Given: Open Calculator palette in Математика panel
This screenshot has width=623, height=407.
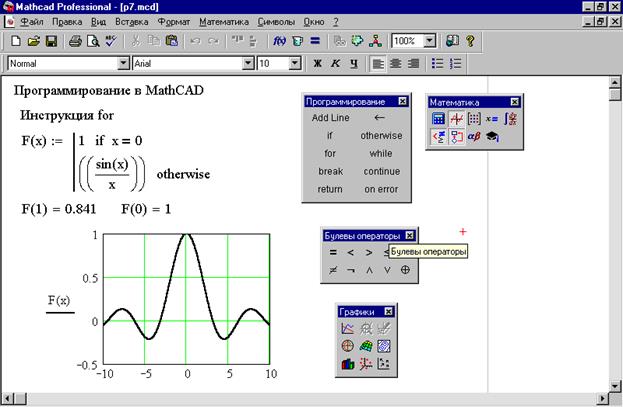Looking at the screenshot, I should 438,118.
